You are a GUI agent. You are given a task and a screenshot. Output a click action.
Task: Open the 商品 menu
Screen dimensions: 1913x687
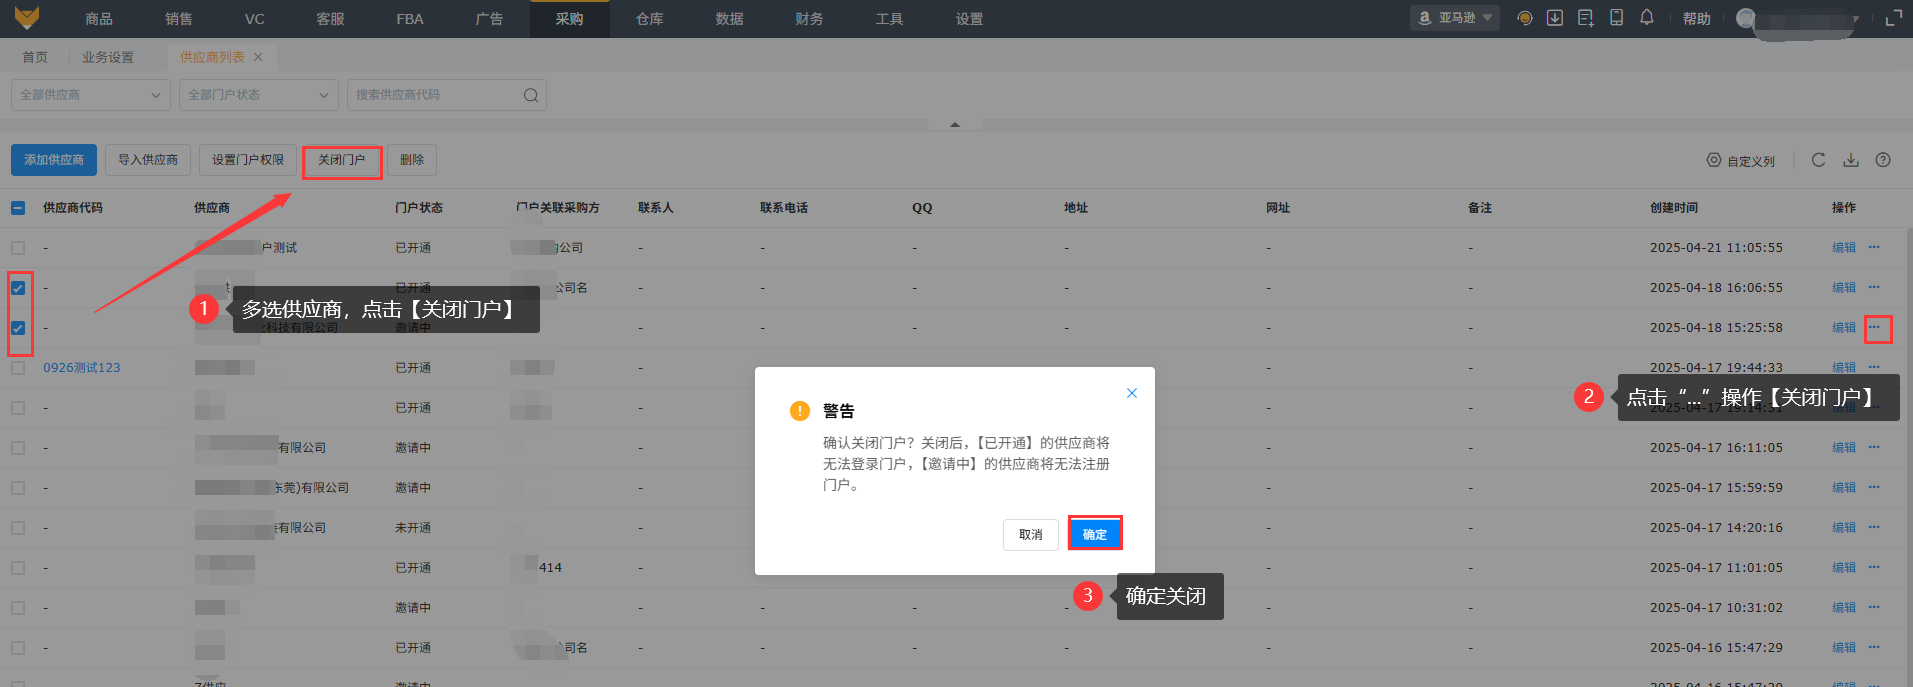pyautogui.click(x=99, y=18)
